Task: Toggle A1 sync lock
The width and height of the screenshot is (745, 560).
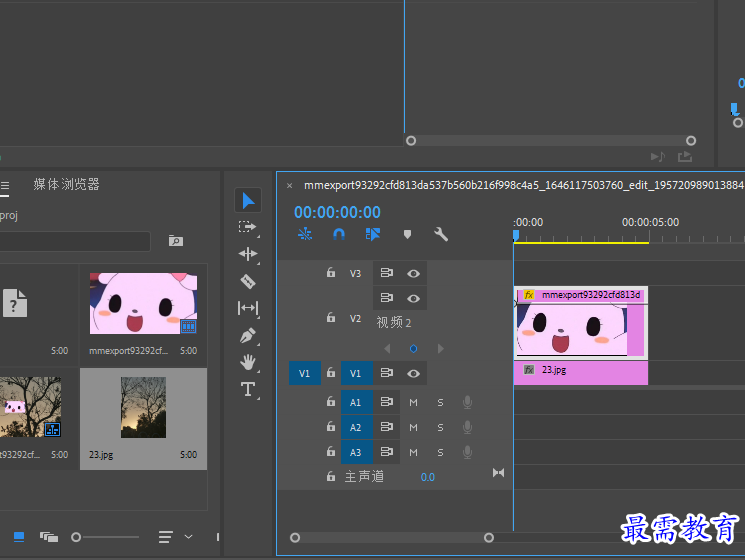Action: coord(386,402)
